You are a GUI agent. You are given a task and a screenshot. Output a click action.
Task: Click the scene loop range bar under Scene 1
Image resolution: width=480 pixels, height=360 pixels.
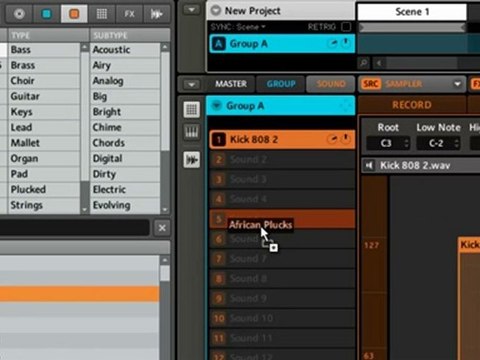click(412, 28)
